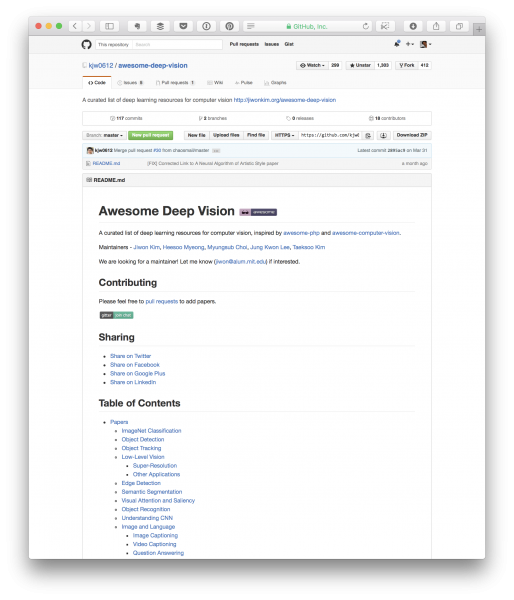
Task: Copy clone URL with clipboard icon
Action: (368, 135)
